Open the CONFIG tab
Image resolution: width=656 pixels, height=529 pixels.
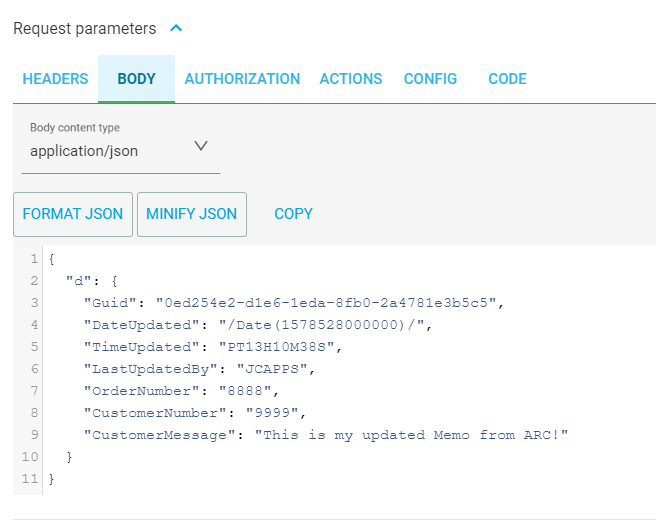pos(430,79)
